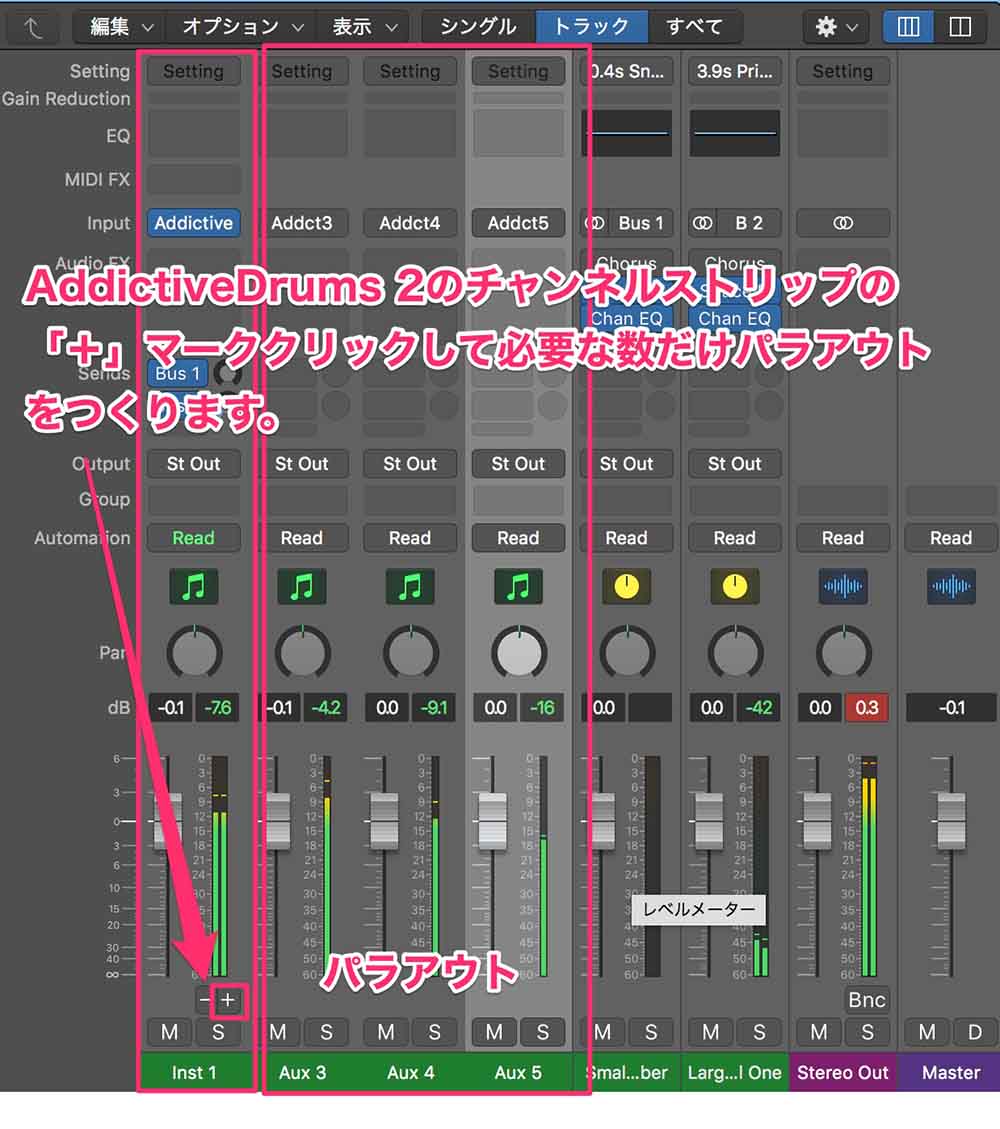The width and height of the screenshot is (1000, 1129).
Task: Click the Inst 1 green music note icon
Action: click(194, 587)
